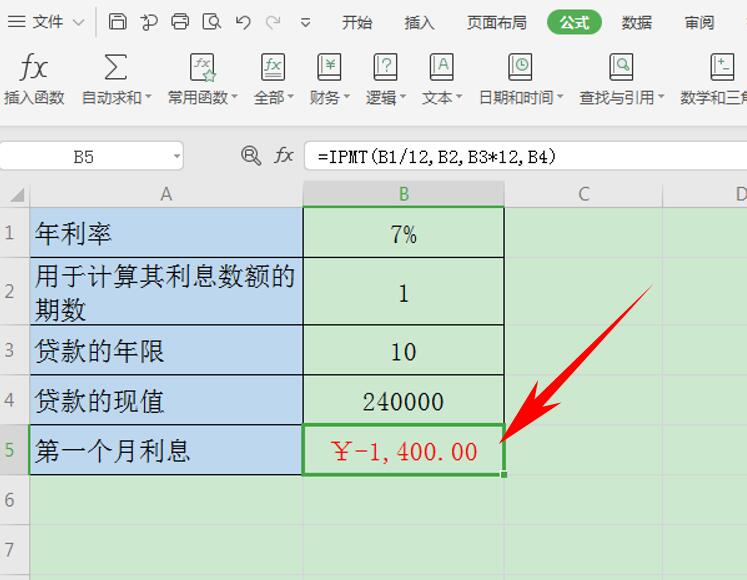Viewport: 747px width, 580px height.
Task: Select the 公式 tab
Action: pos(574,22)
